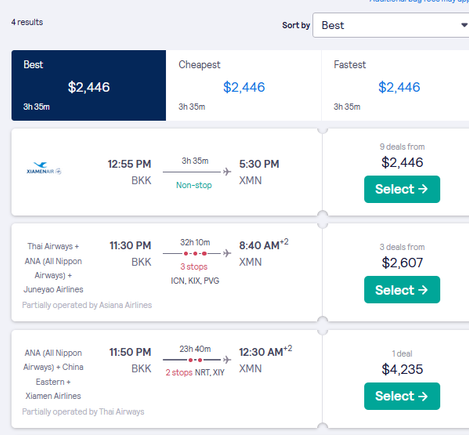Click the 3 stops label

point(194,267)
